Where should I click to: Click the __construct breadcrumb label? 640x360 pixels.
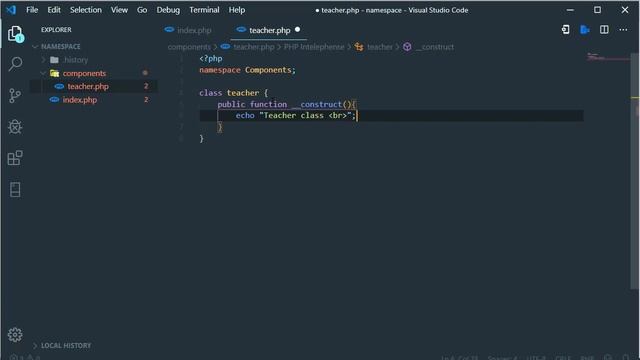coord(435,47)
